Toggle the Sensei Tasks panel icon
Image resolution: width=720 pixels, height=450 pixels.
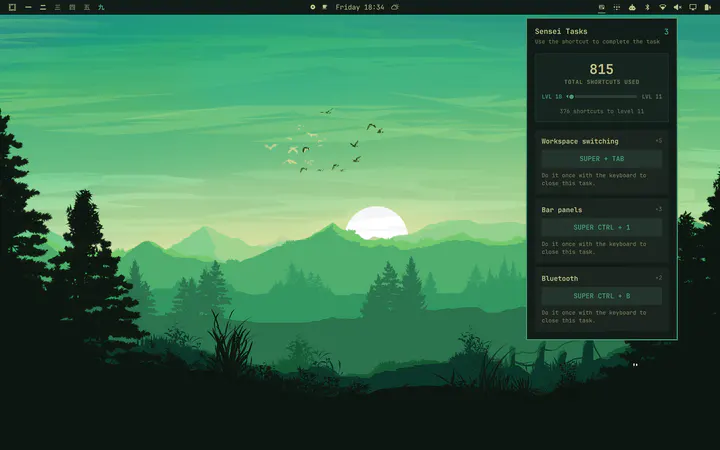[602, 7]
